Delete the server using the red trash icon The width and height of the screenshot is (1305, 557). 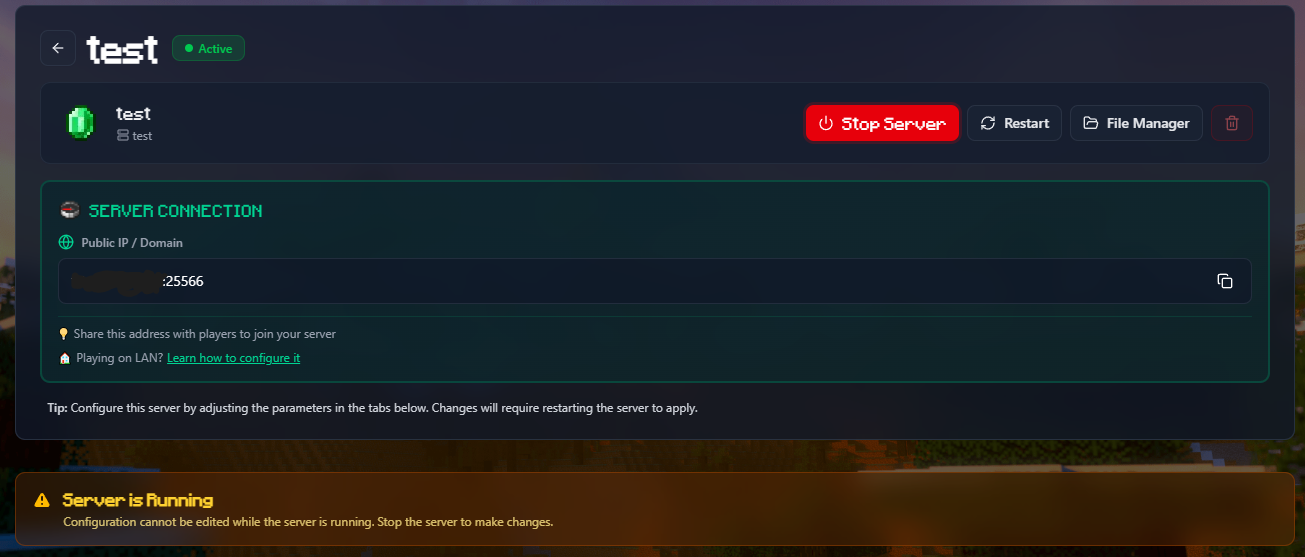coord(1232,123)
